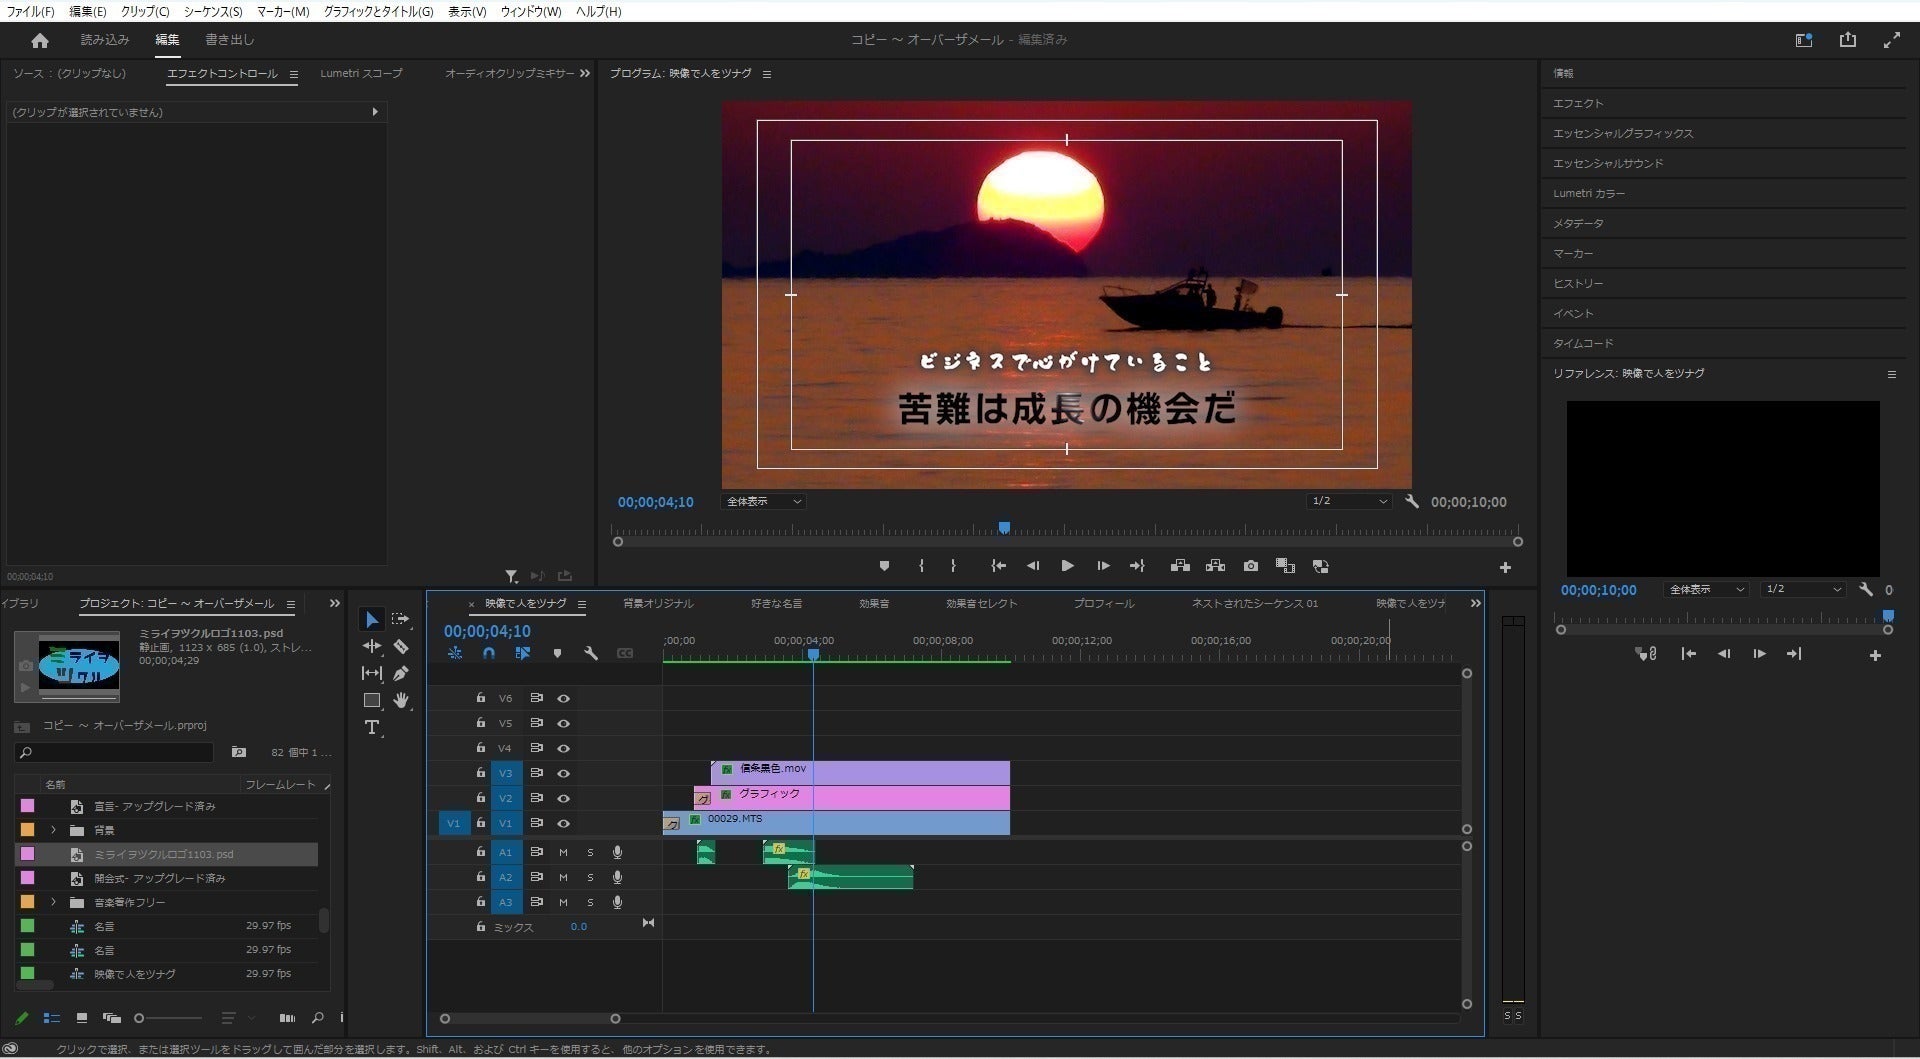The image size is (1920, 1059).
Task: Click the Home icon
Action: pyautogui.click(x=40, y=40)
